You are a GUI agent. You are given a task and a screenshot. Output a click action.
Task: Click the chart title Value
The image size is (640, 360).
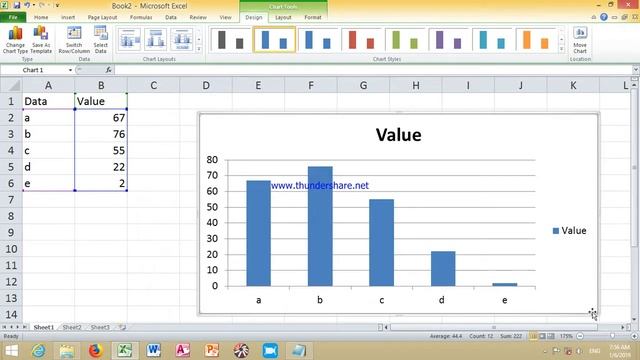tap(398, 135)
